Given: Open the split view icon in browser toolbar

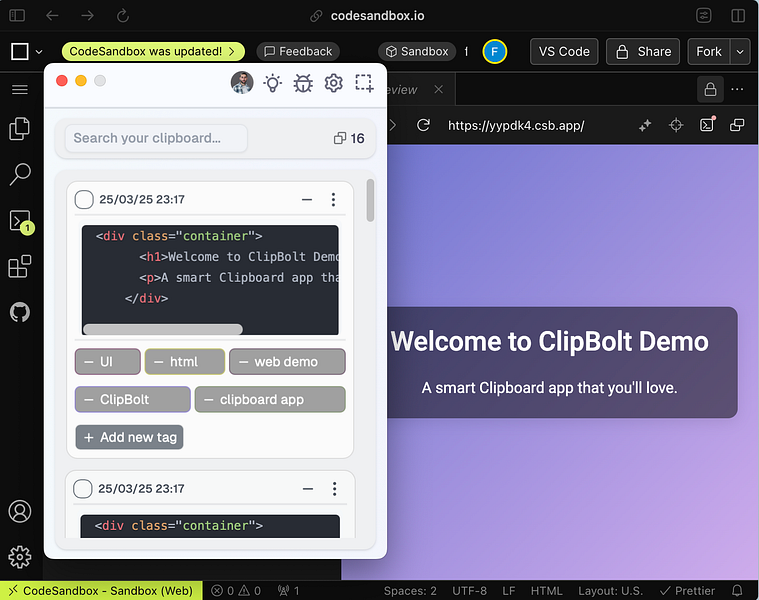Looking at the screenshot, I should tap(738, 16).
